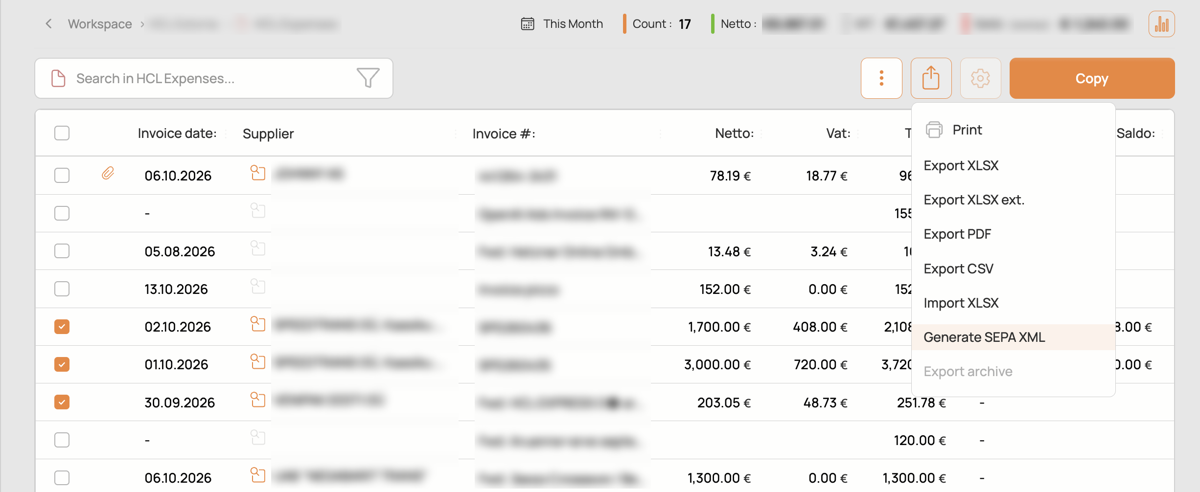Click supplier icon in 02.10.2026 row
Screen dimensions: 1200x492
(x=258, y=324)
